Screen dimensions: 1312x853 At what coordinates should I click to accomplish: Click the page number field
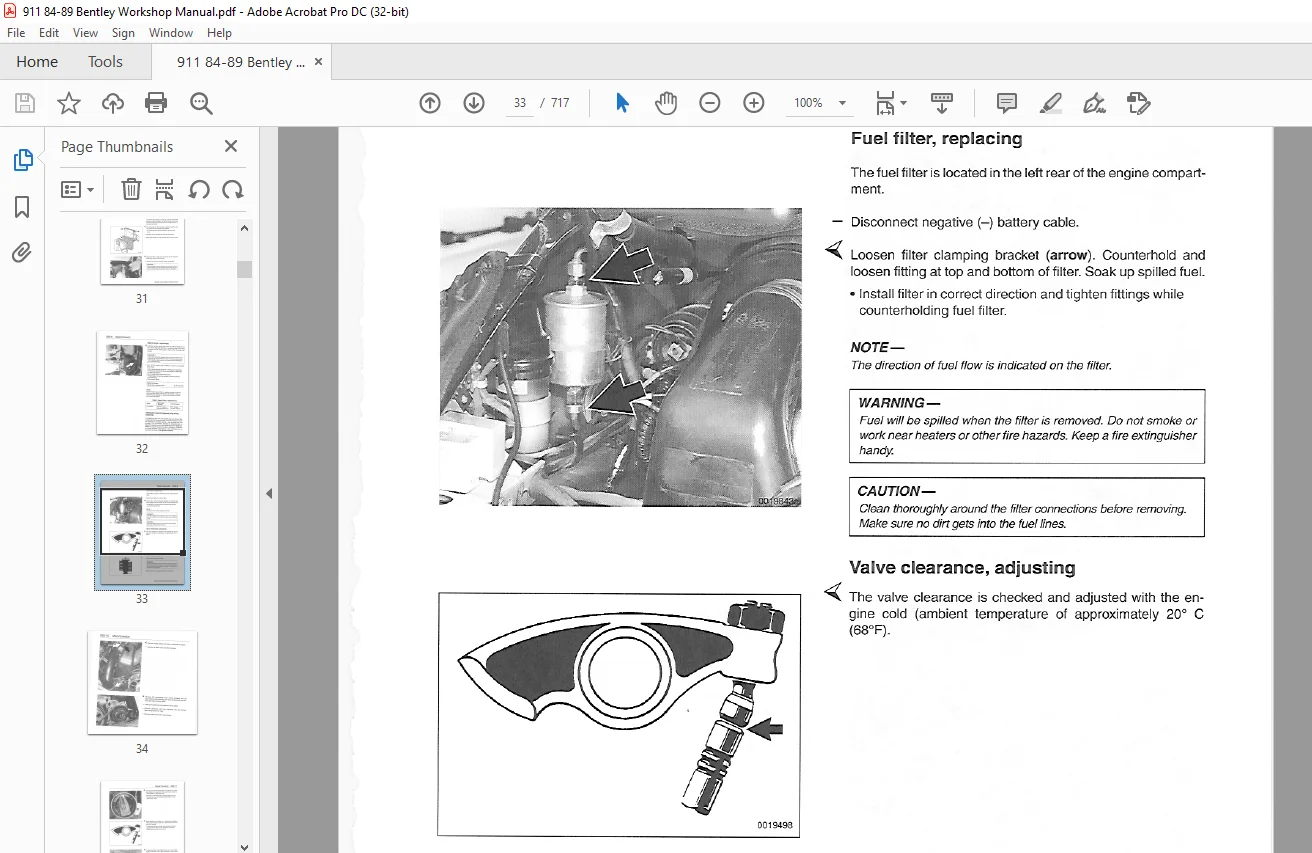520,103
